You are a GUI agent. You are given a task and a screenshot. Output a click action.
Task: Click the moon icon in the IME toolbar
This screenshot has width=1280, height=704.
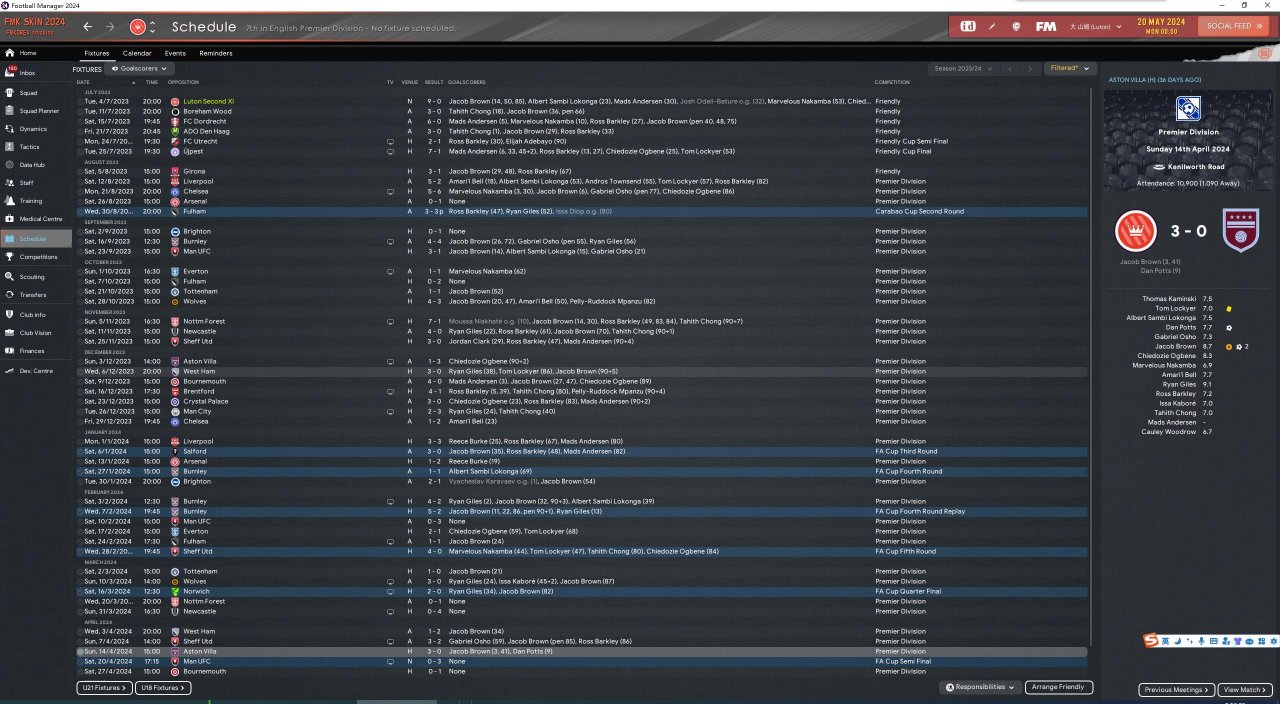(x=1177, y=641)
